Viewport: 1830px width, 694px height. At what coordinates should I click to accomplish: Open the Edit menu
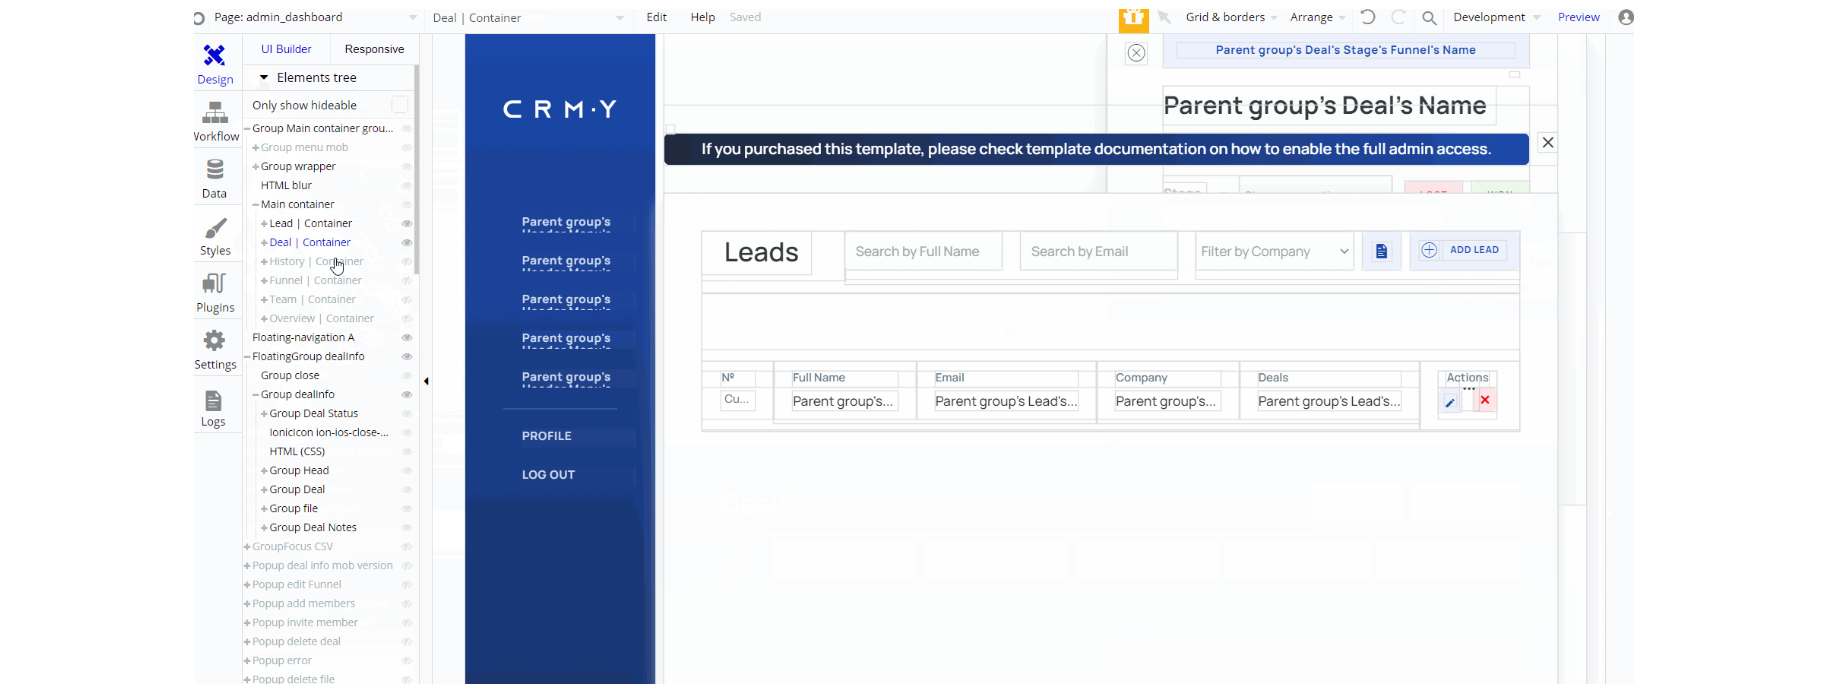coord(657,17)
